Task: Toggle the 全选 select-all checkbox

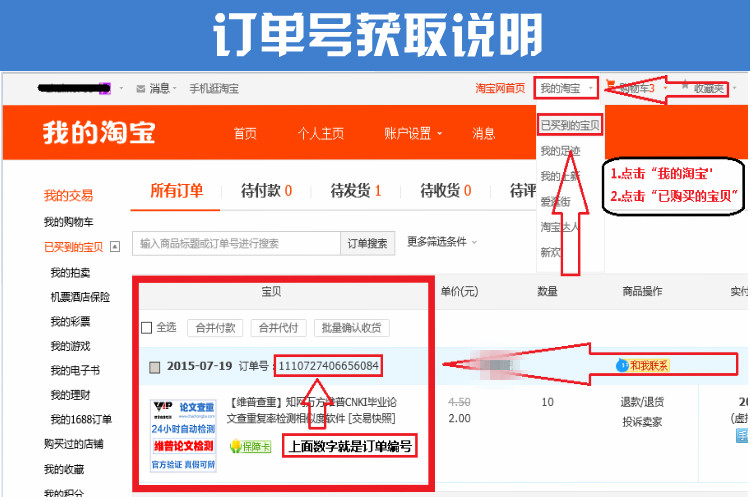Action: click(147, 328)
